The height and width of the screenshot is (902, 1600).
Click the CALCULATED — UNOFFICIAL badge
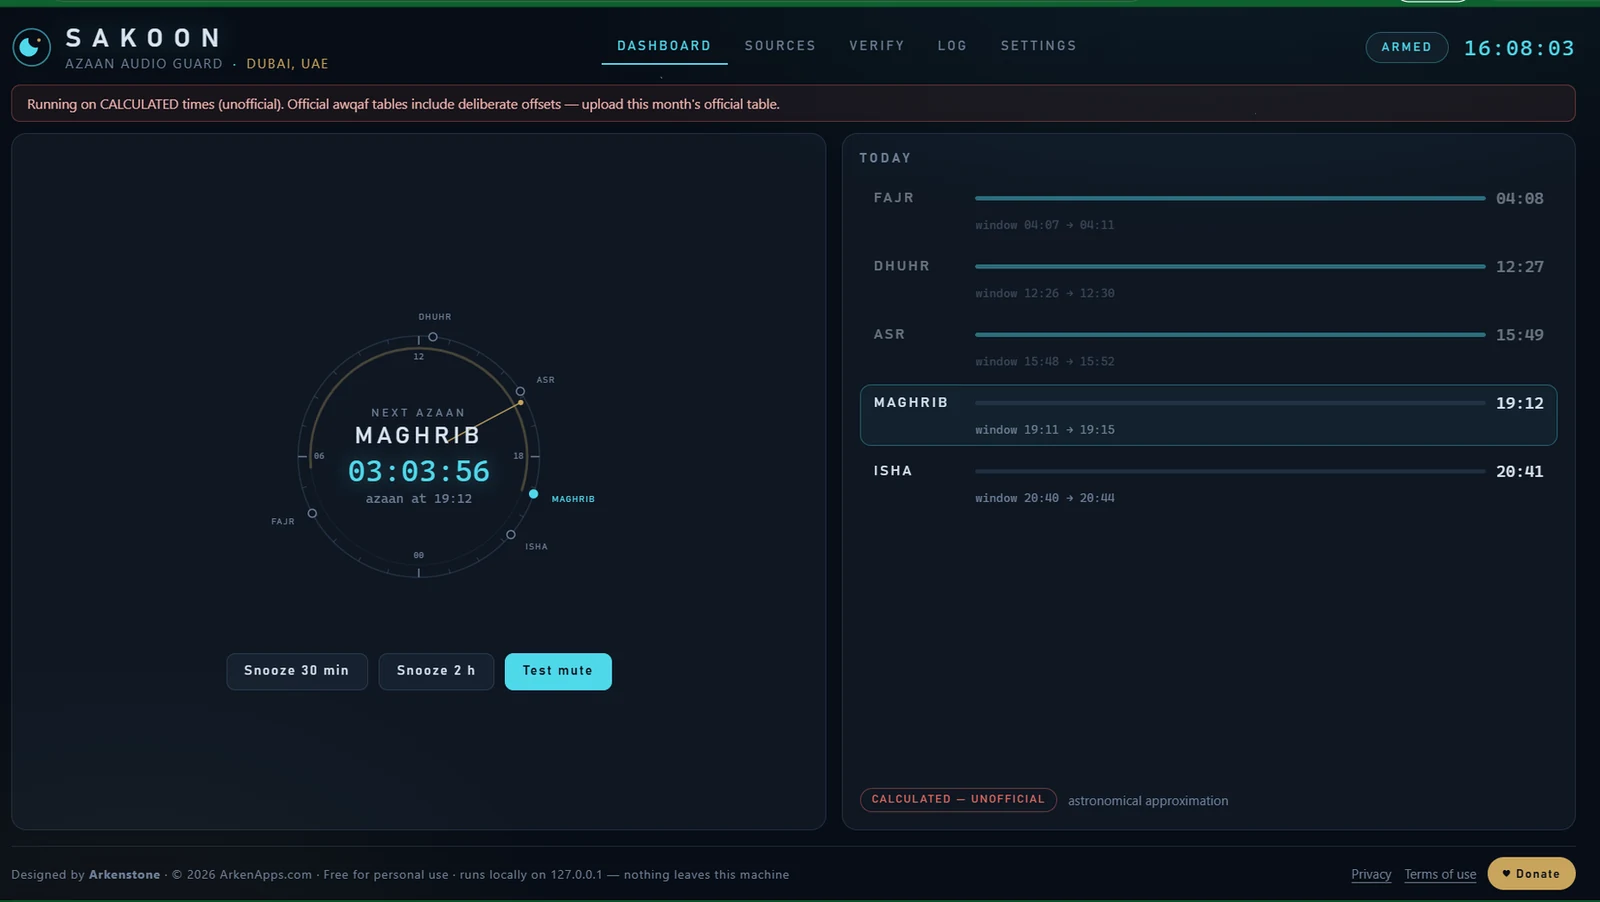click(958, 800)
